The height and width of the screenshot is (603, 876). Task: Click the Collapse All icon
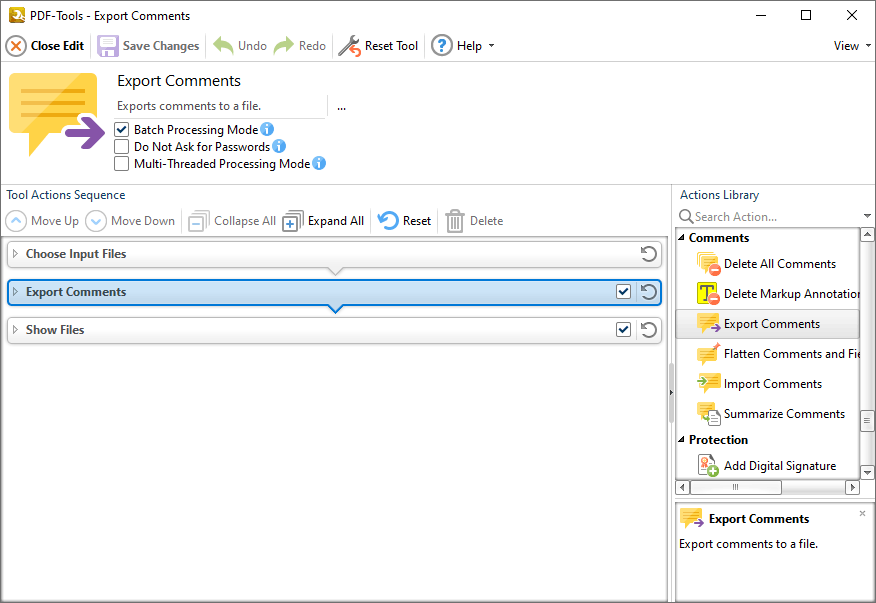click(x=198, y=221)
